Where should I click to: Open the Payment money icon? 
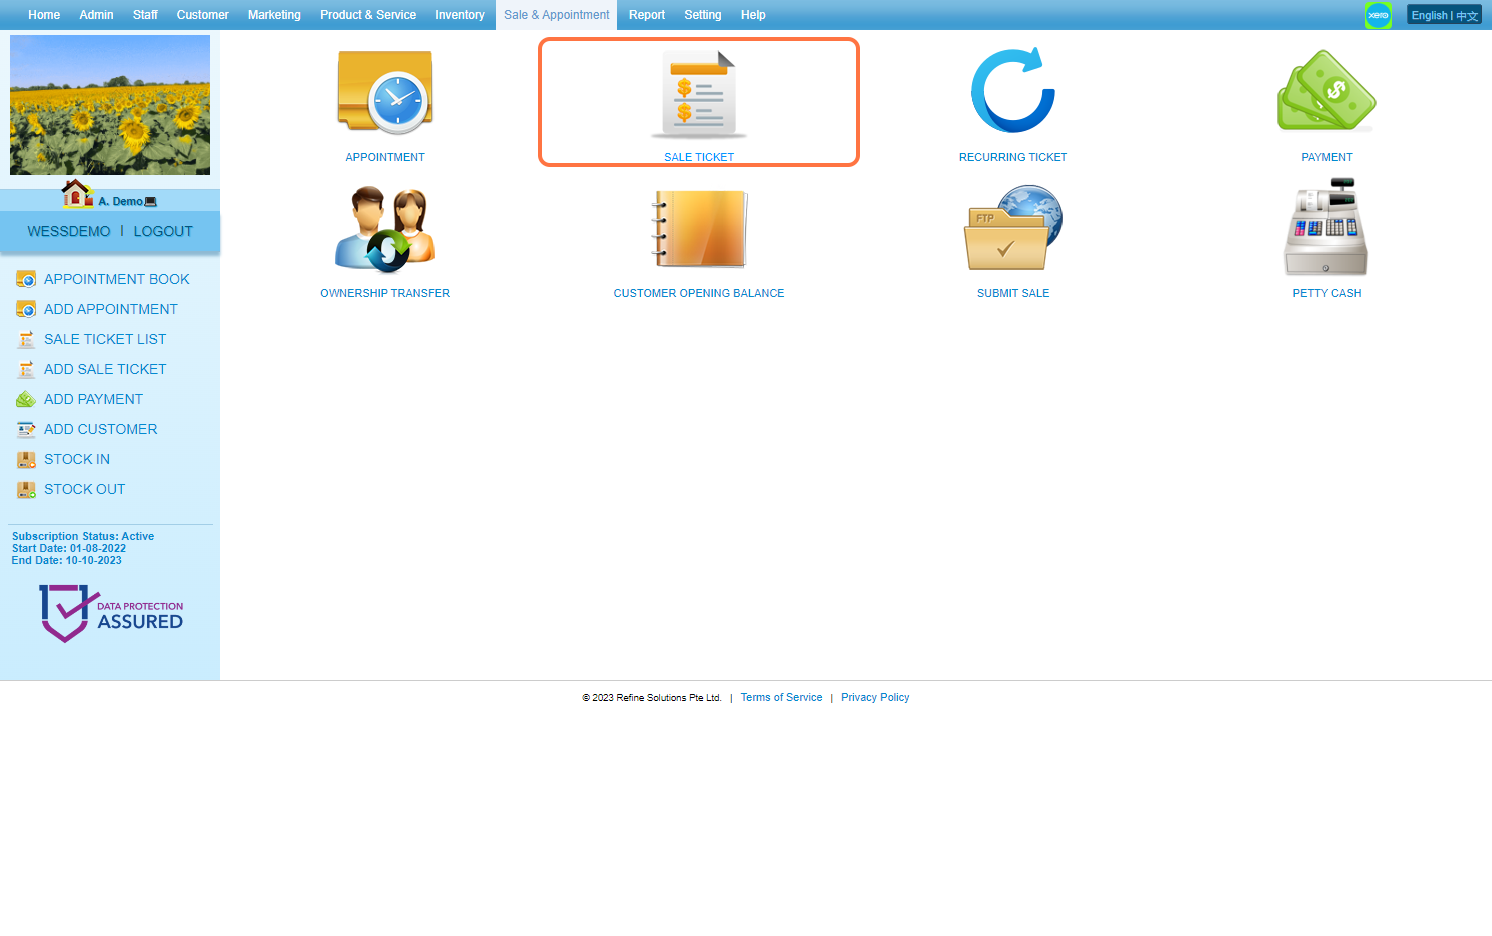(1327, 91)
